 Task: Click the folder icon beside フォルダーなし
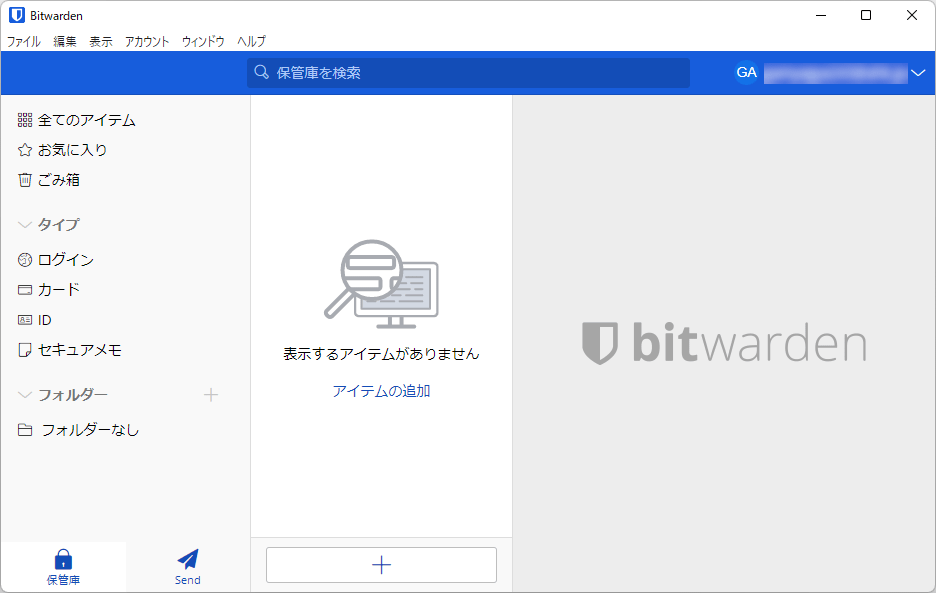tap(24, 430)
